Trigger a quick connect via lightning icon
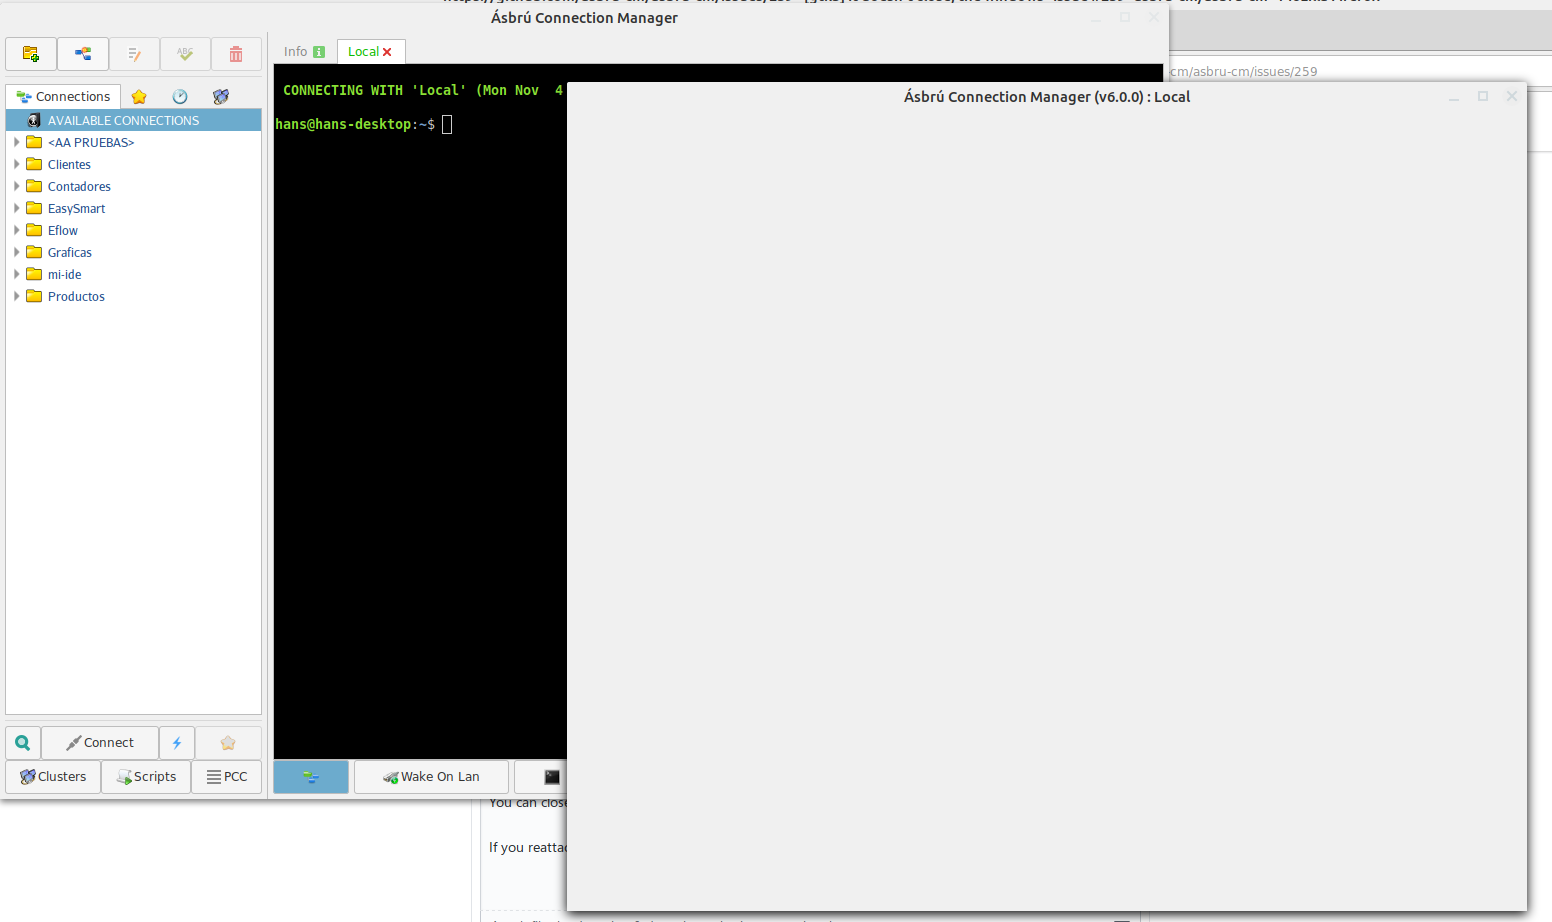 click(x=177, y=742)
